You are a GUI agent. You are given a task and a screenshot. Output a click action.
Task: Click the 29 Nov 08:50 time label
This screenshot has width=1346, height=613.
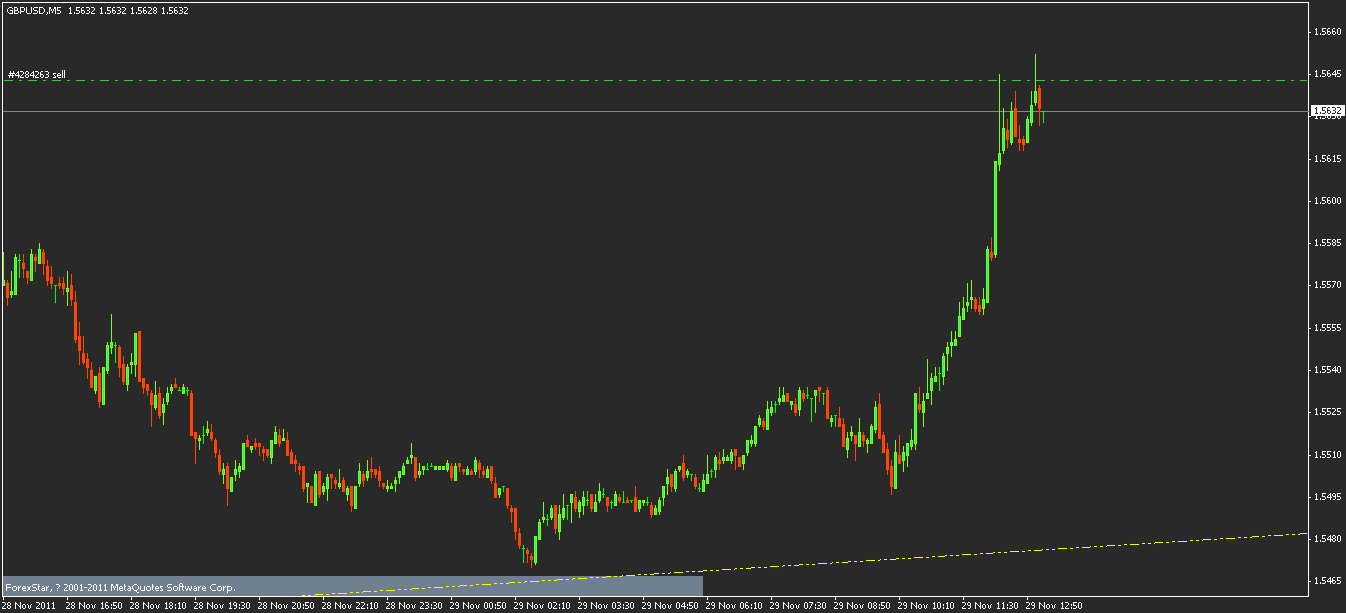point(862,605)
